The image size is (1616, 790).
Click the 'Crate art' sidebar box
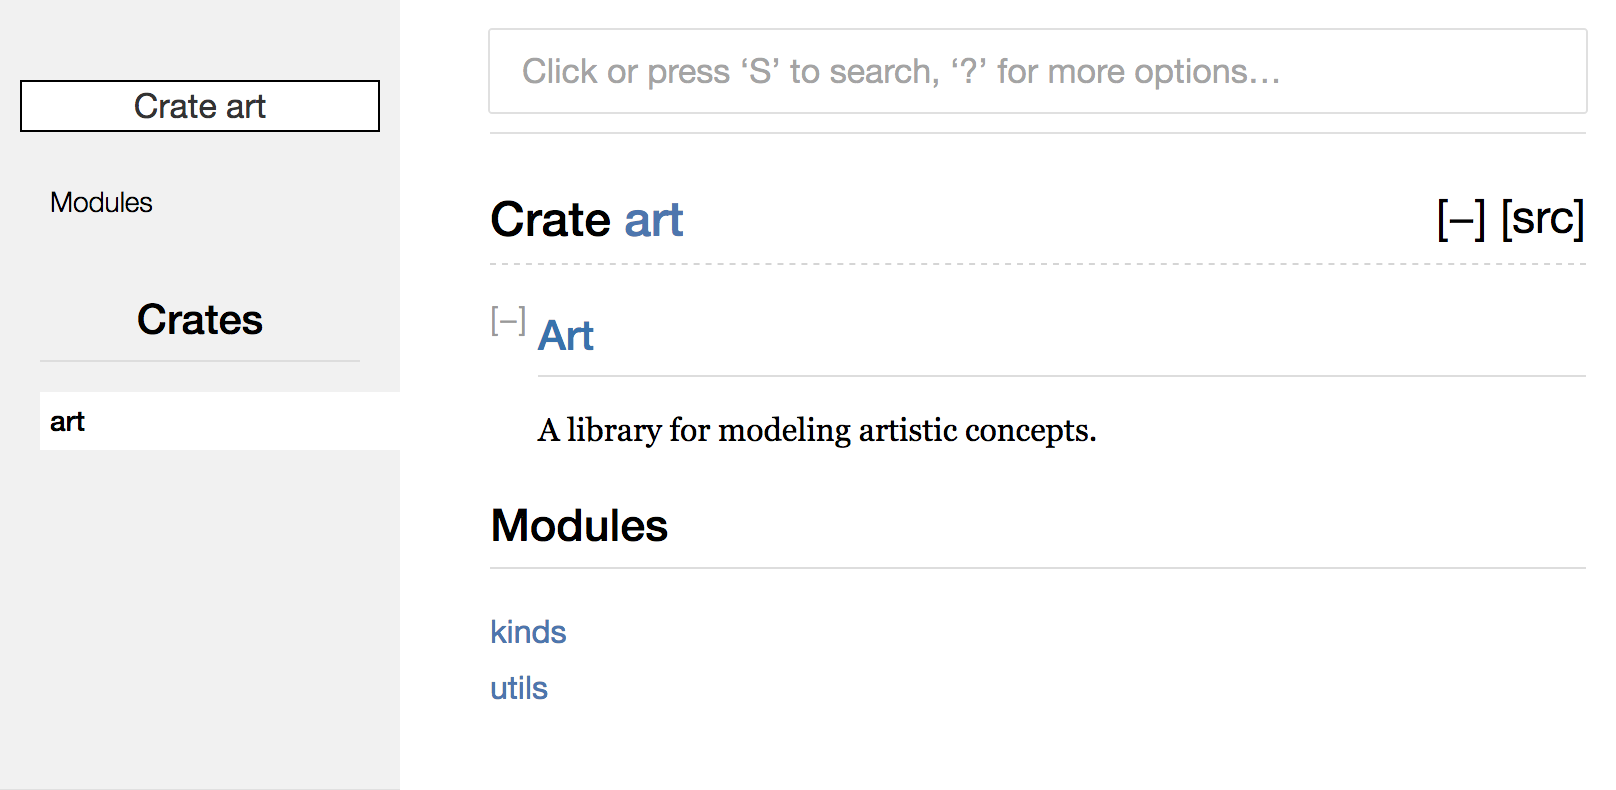(x=200, y=106)
